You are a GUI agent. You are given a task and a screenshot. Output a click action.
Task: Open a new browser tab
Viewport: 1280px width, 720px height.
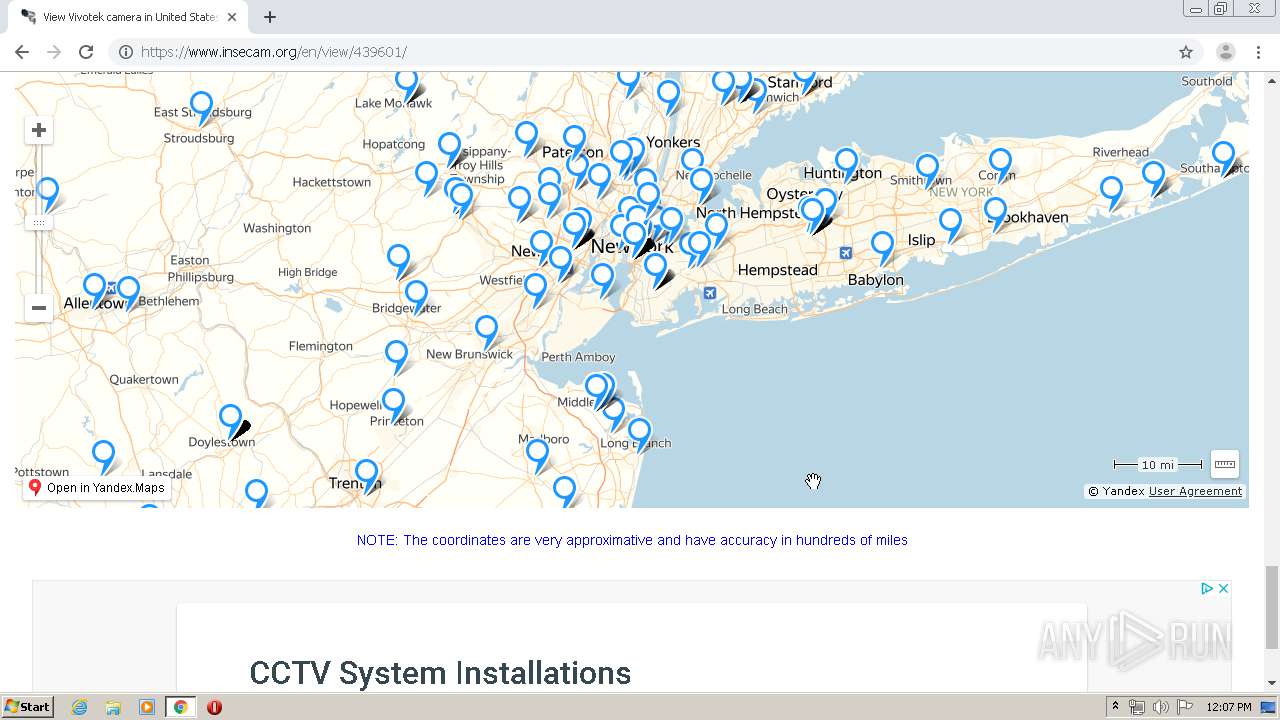[x=269, y=17]
